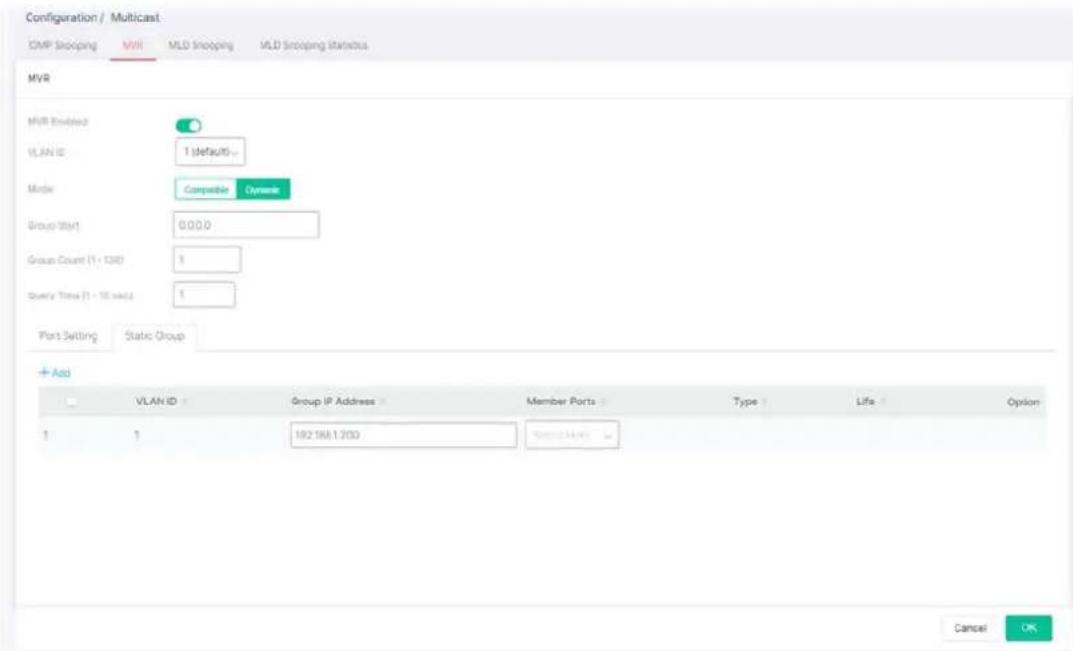Click the Multicast breadcrumb
Screen dimensions: 1073x651
click(135, 17)
